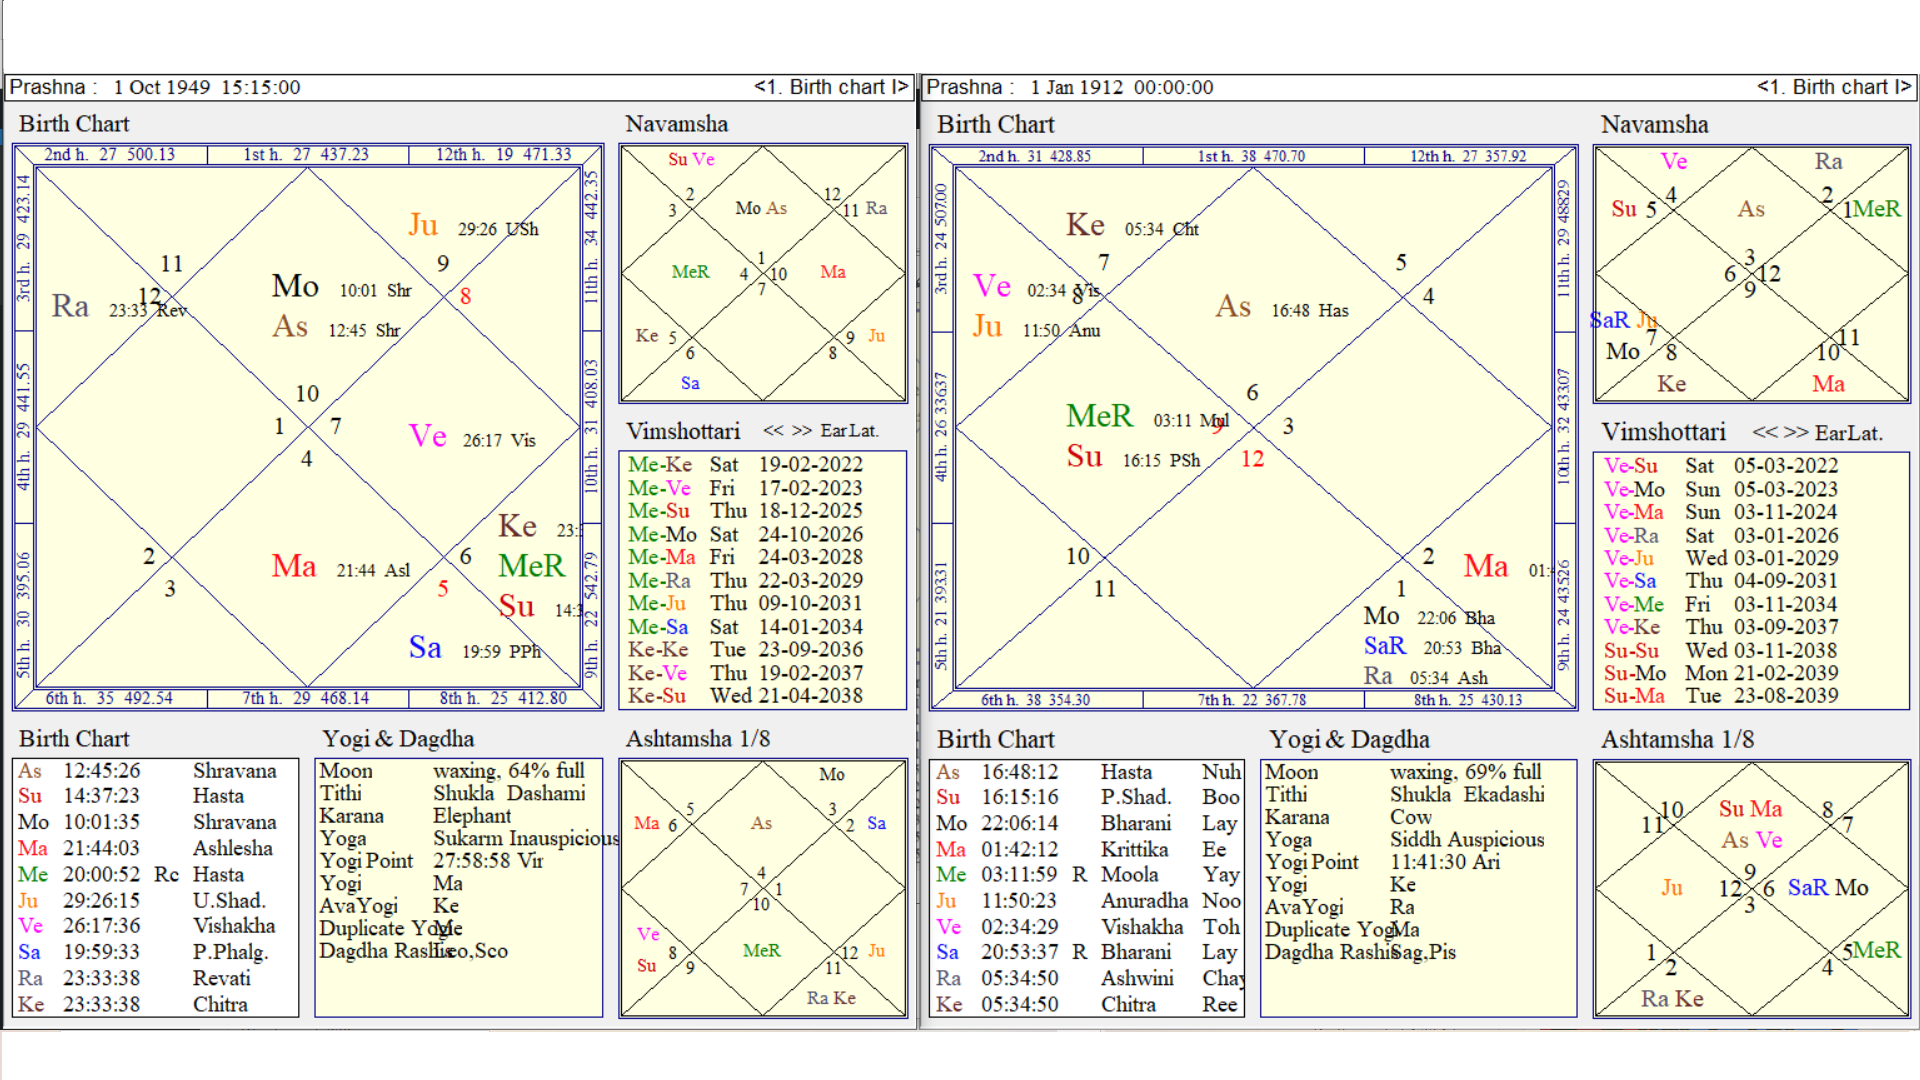This screenshot has height=1080, width=1920.
Task: Click Ascendant 'As 12:45 Shr' in 1949 chart
Action: [336, 327]
